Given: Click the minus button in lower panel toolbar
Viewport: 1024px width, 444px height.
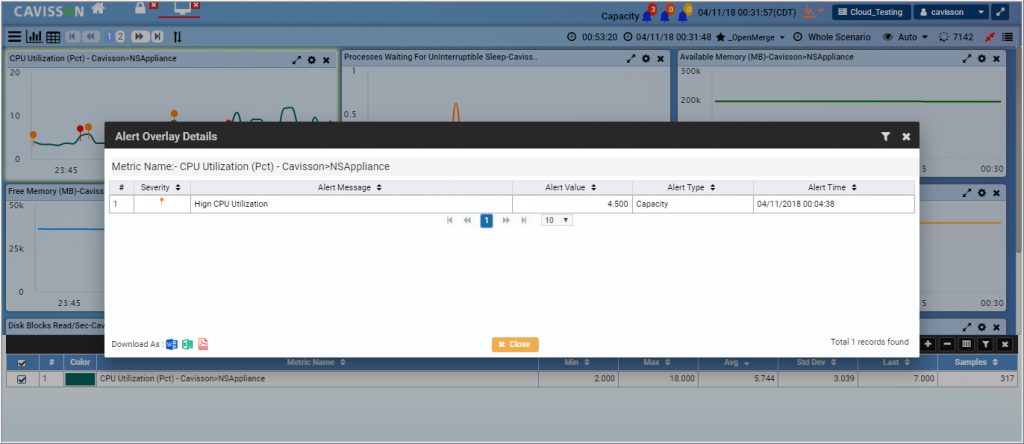Looking at the screenshot, I should pos(947,343).
